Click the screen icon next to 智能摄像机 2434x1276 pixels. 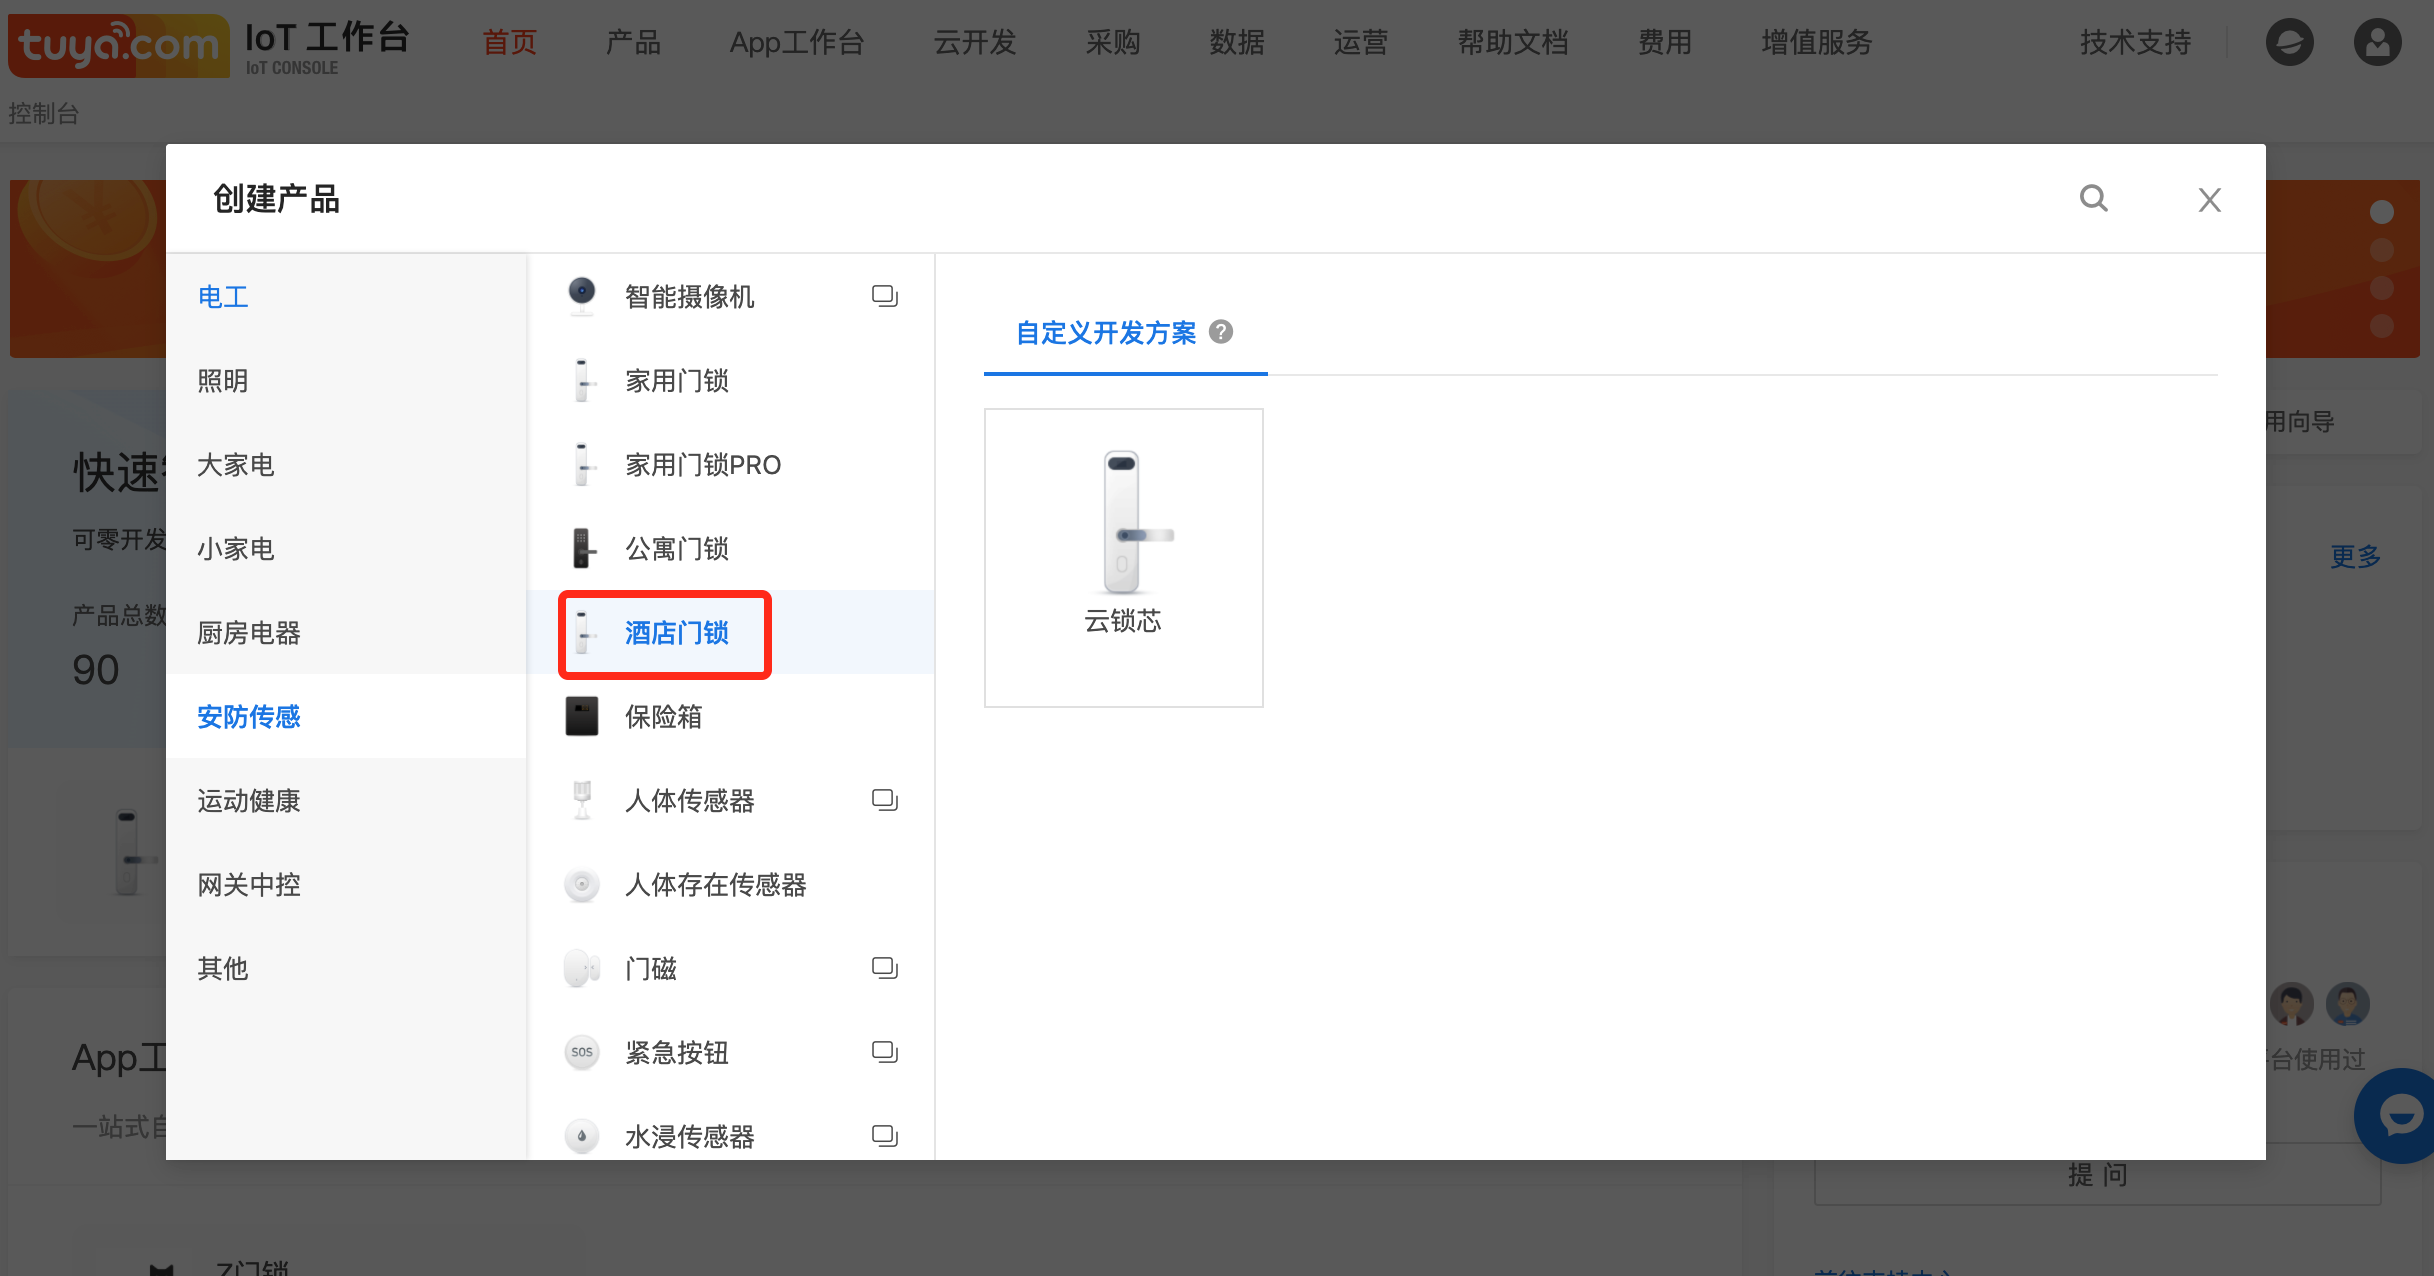pos(885,296)
